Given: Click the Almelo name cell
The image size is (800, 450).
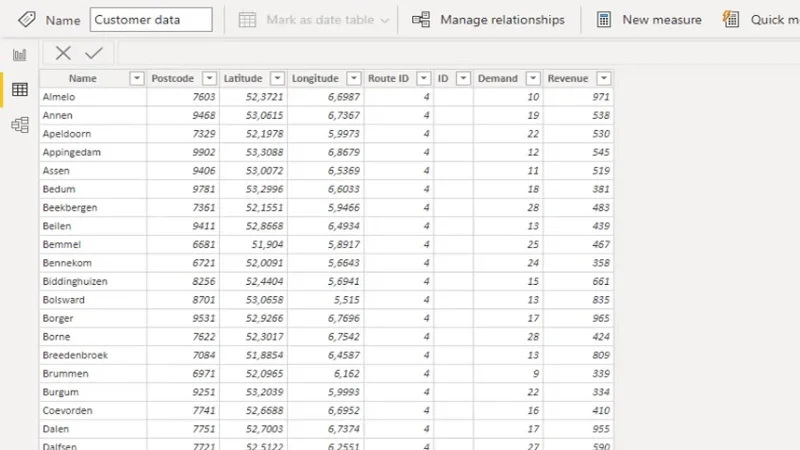Looking at the screenshot, I should (93, 97).
